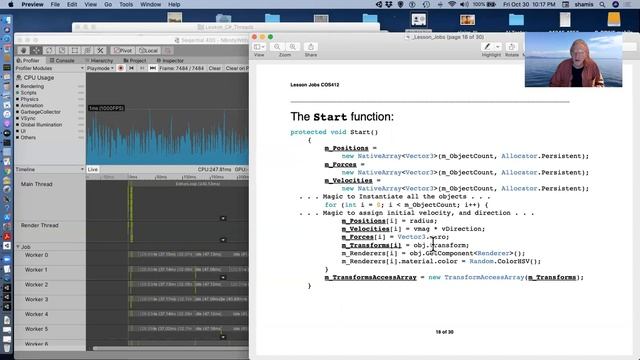640x360 pixels.
Task: Open custom editor tools in Unity toolbar
Action: (100, 50)
